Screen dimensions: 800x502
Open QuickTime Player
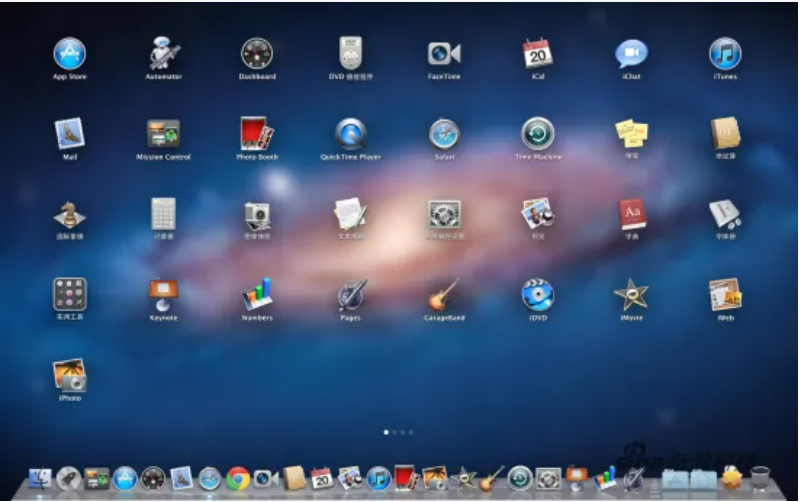350,134
